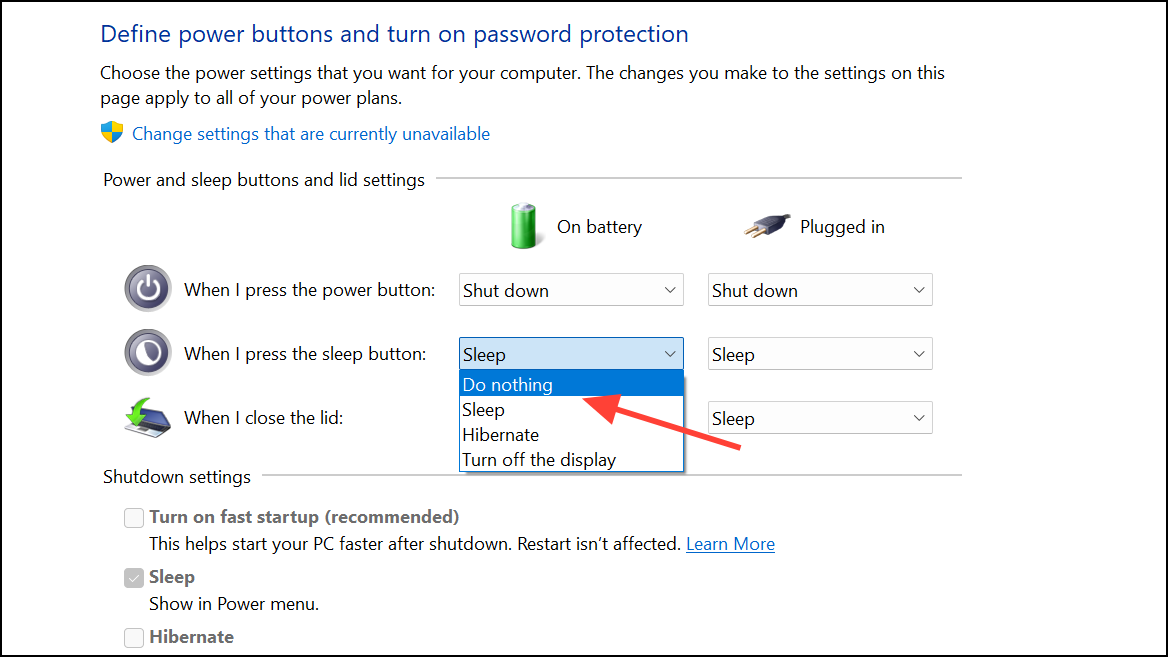Select Sleep option in open list

(571, 410)
